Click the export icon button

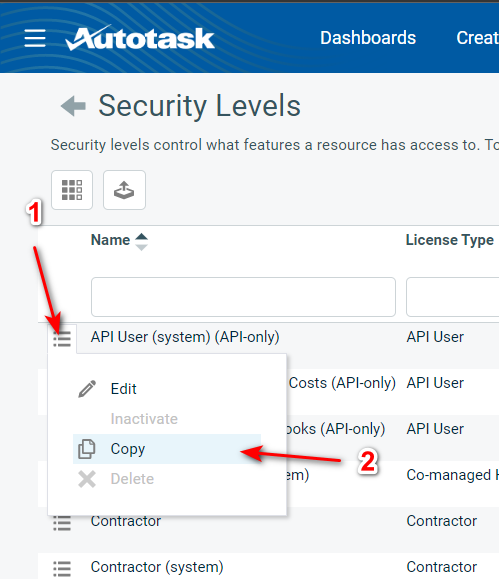[124, 190]
